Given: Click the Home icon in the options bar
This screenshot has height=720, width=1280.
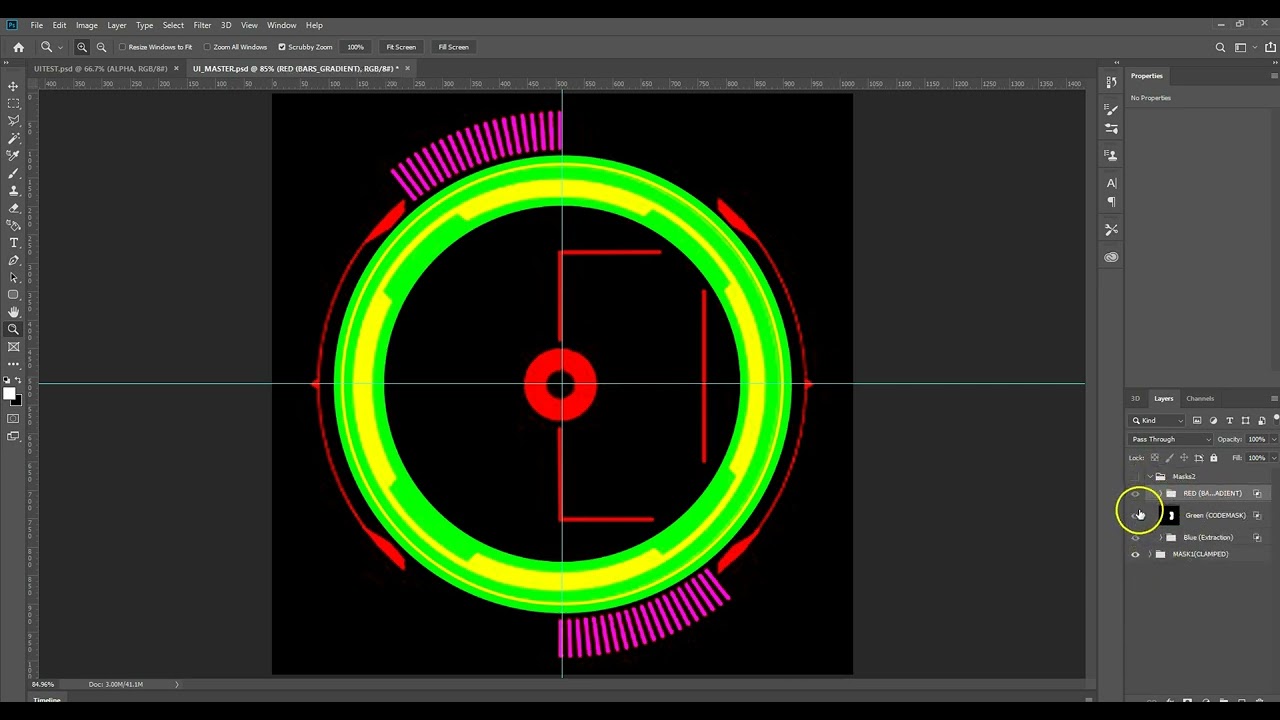Looking at the screenshot, I should pos(18,47).
